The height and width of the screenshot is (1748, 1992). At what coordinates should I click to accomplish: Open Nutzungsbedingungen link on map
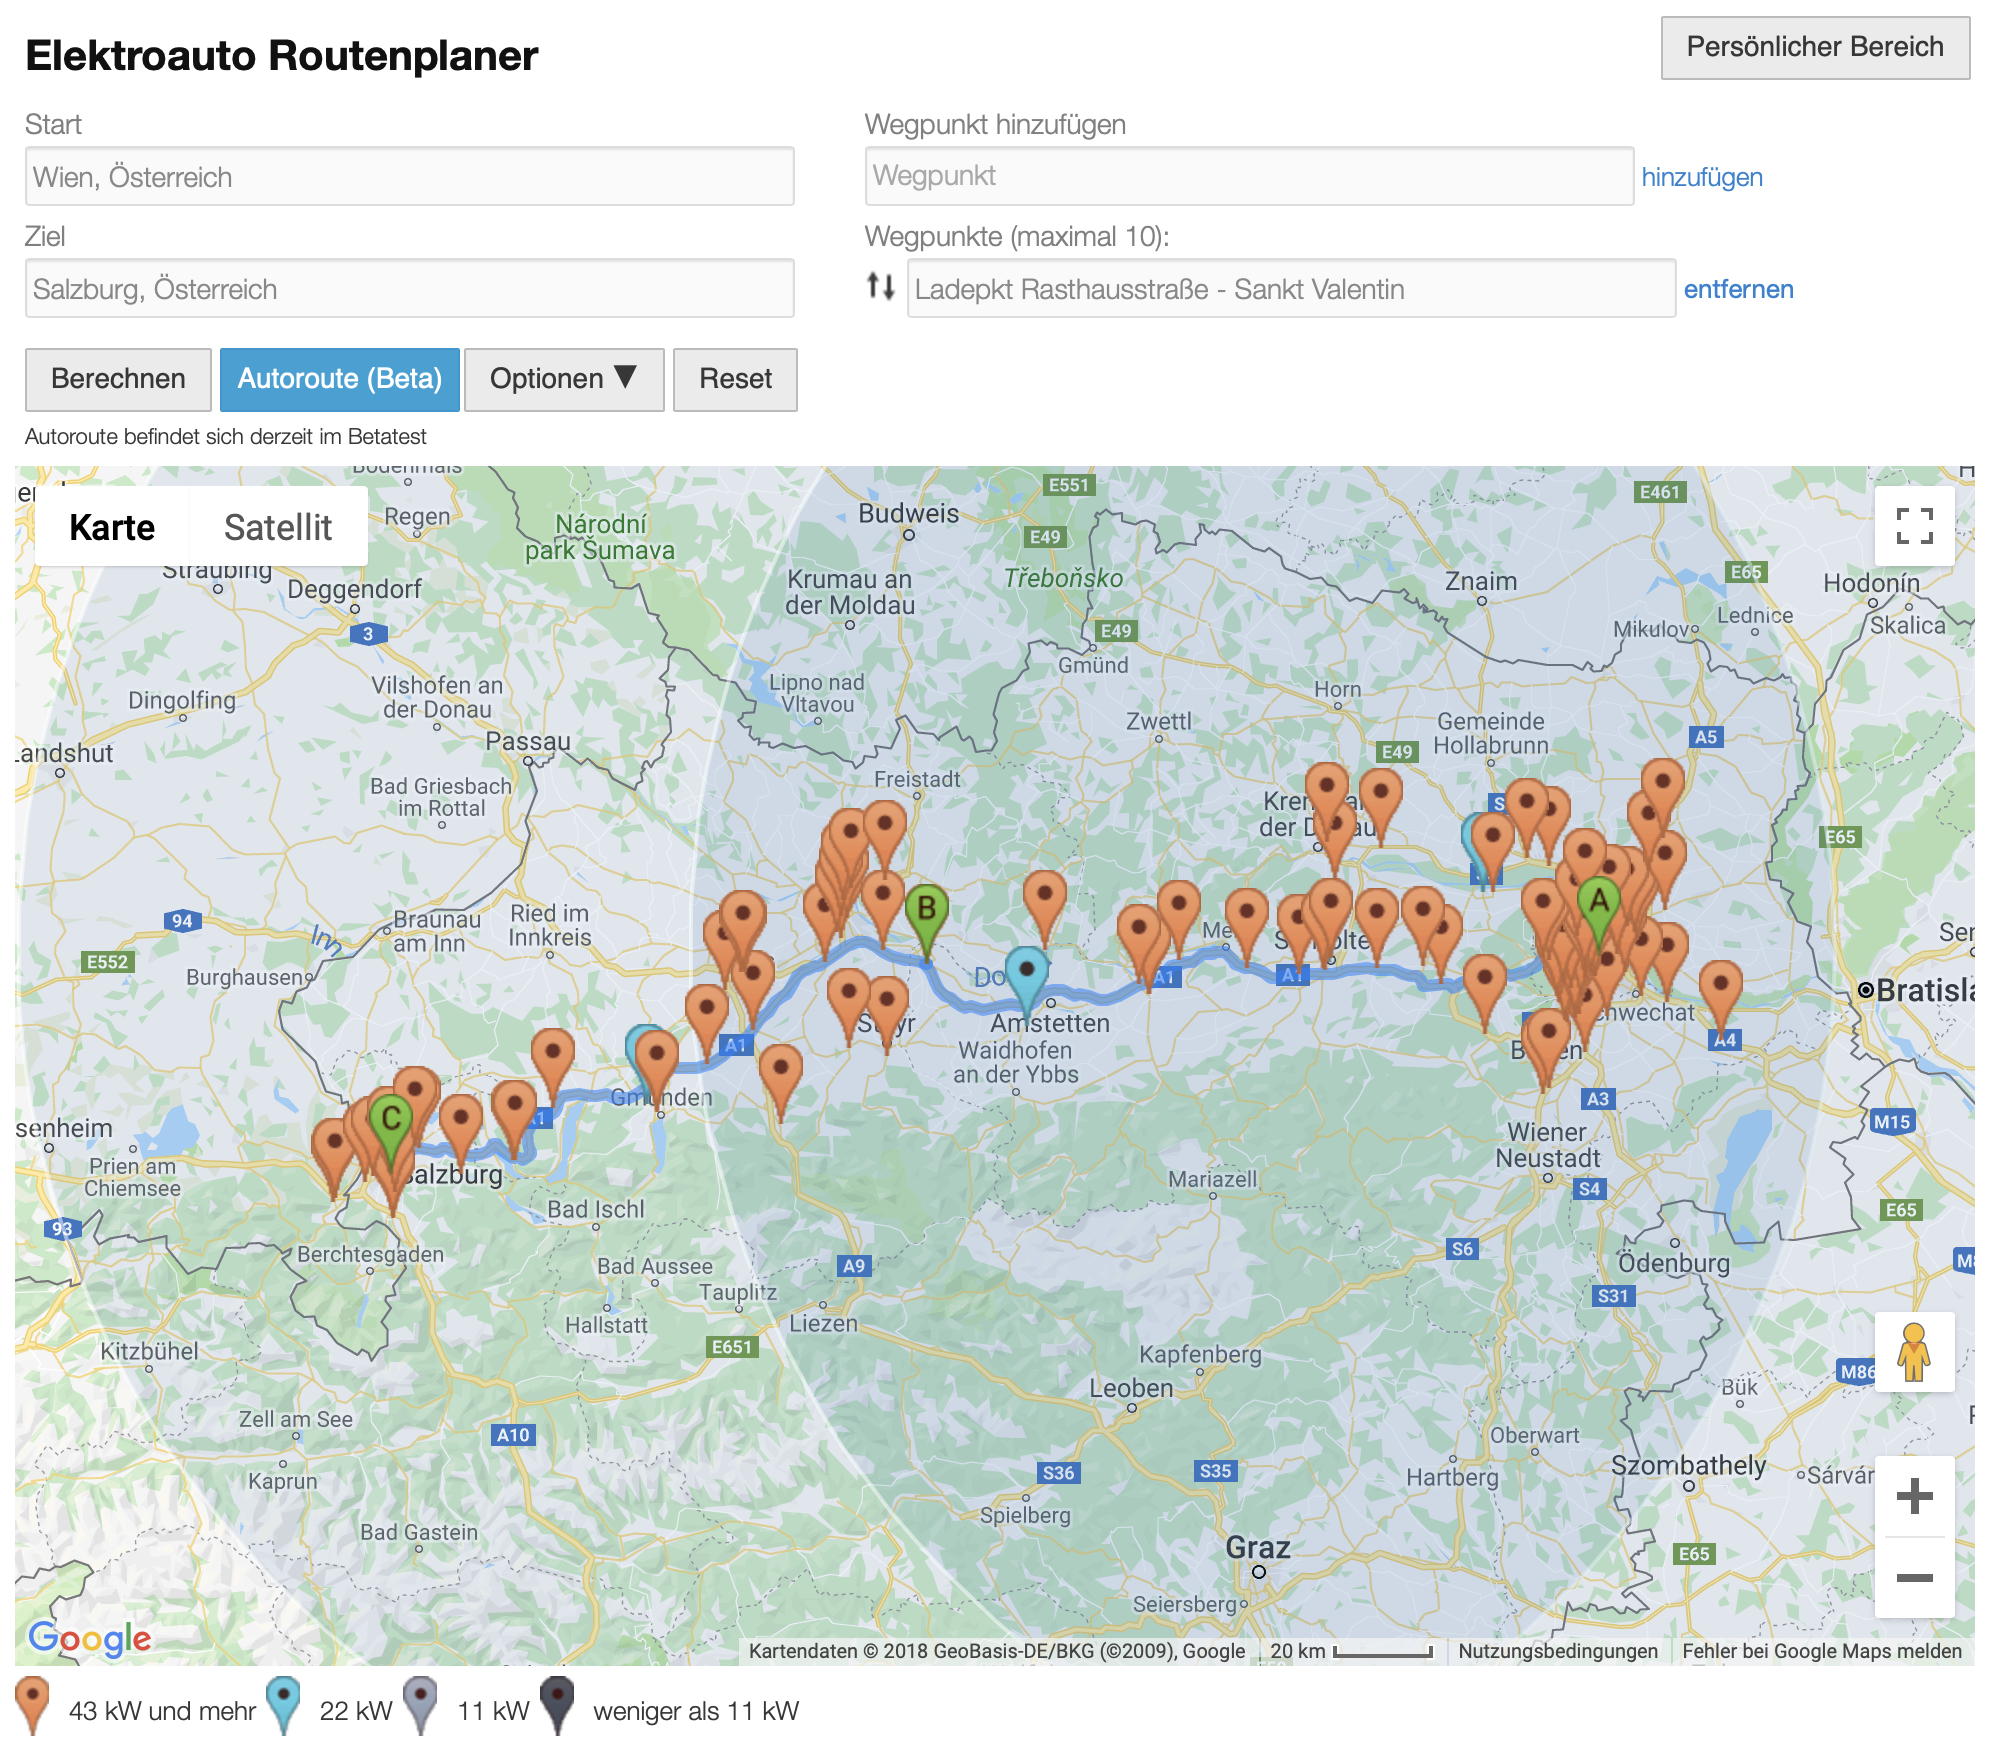click(x=1558, y=1651)
